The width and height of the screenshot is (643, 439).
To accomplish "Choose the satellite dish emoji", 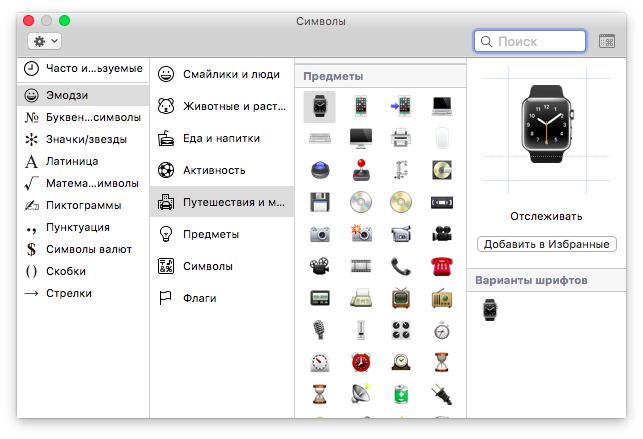I will tap(361, 394).
